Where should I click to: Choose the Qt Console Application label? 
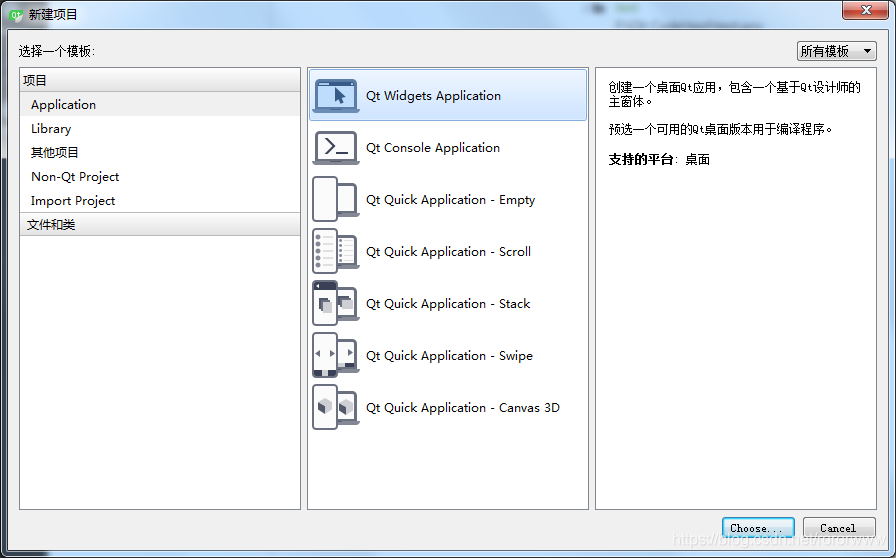[x=433, y=148]
